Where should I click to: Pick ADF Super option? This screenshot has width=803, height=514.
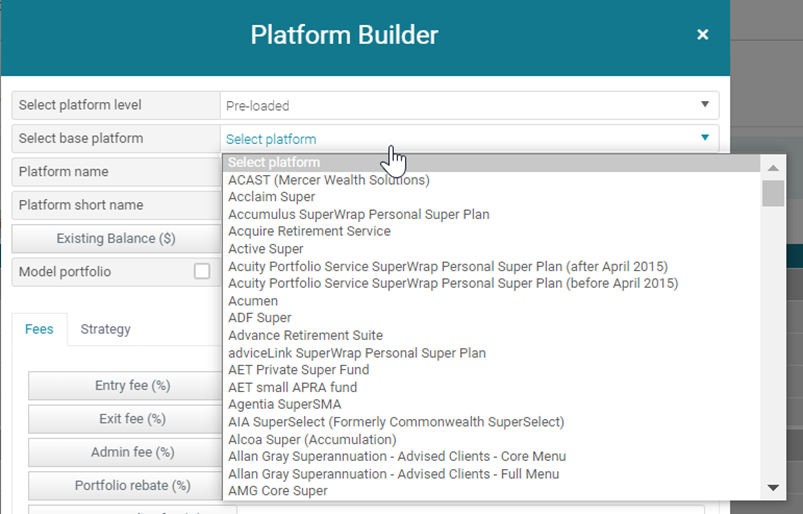[x=492, y=317]
